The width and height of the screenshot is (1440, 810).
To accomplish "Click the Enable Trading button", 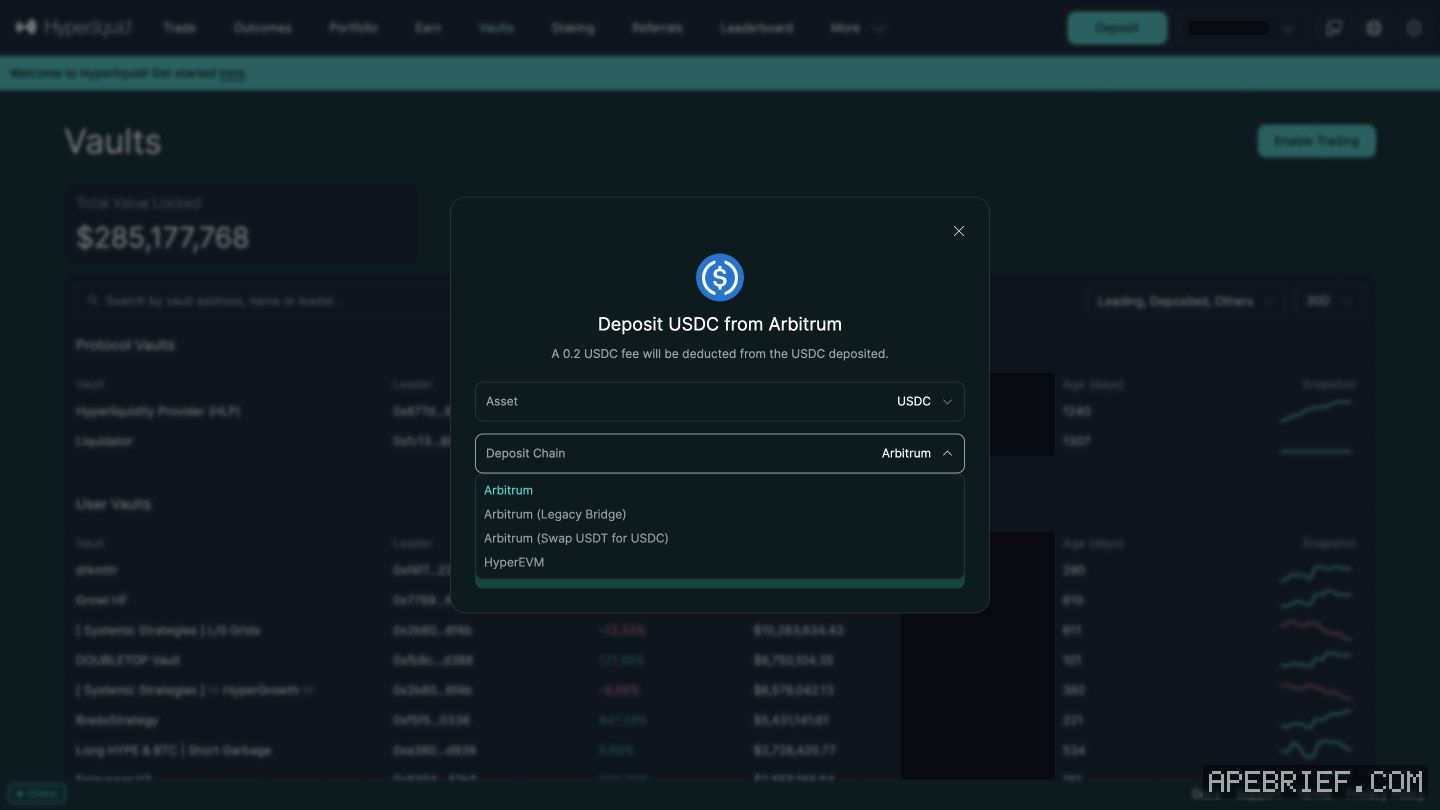I will coord(1316,141).
